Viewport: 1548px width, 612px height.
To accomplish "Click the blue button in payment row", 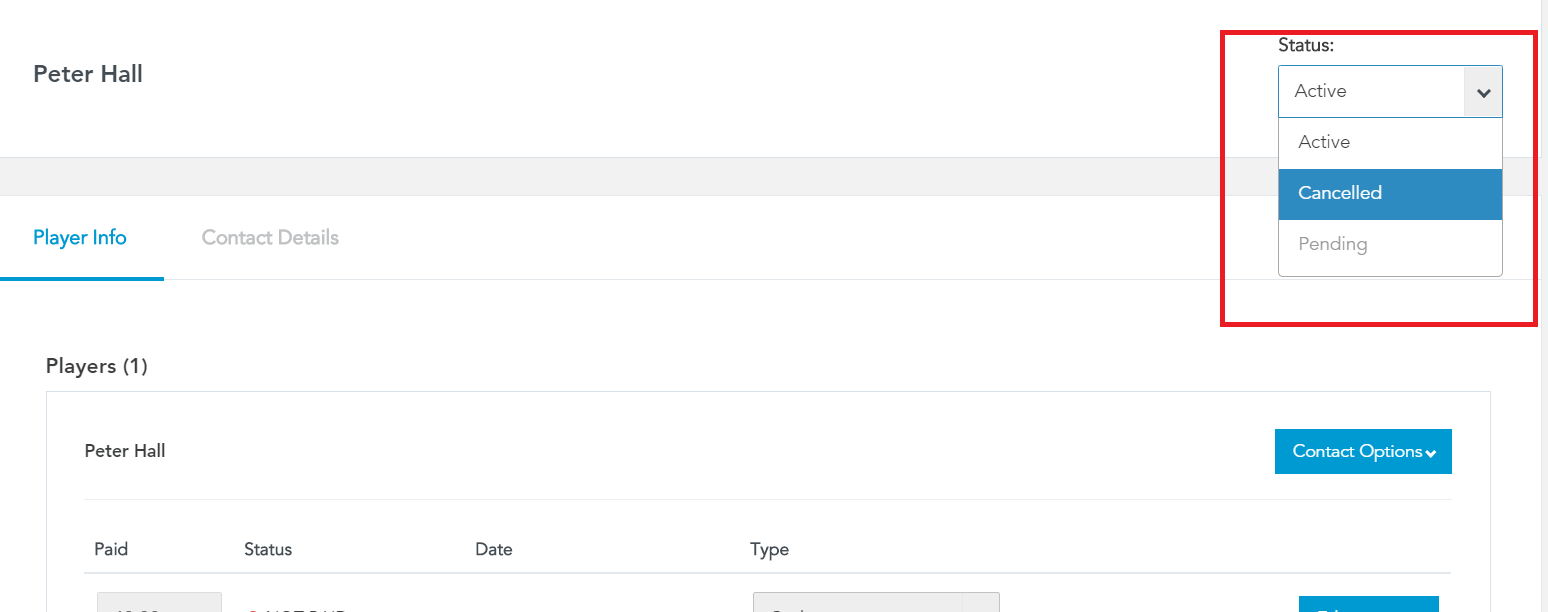I will point(1368,604).
